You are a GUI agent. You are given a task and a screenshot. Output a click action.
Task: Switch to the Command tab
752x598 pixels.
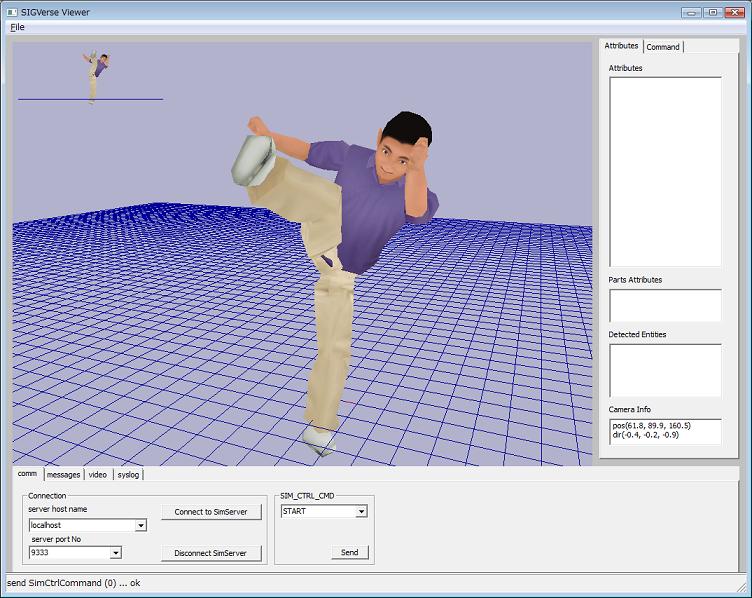click(x=663, y=47)
